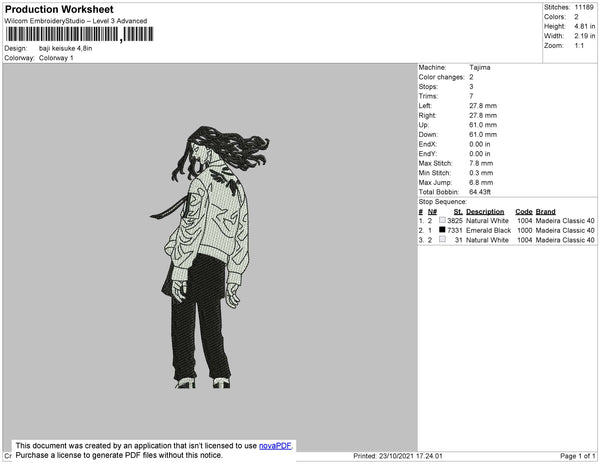This screenshot has height=464, width=600.
Task: Click the first Natural White swatch in row 1
Action: point(442,220)
